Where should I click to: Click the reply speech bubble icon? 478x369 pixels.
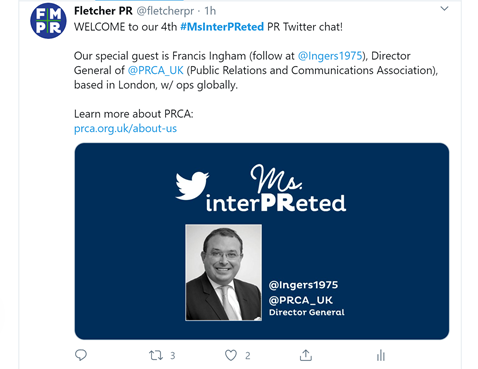[x=81, y=355]
